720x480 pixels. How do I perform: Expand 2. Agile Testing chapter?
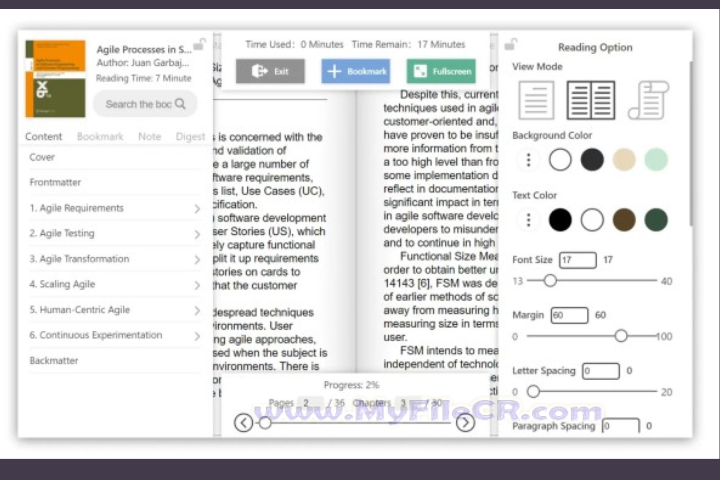197,234
